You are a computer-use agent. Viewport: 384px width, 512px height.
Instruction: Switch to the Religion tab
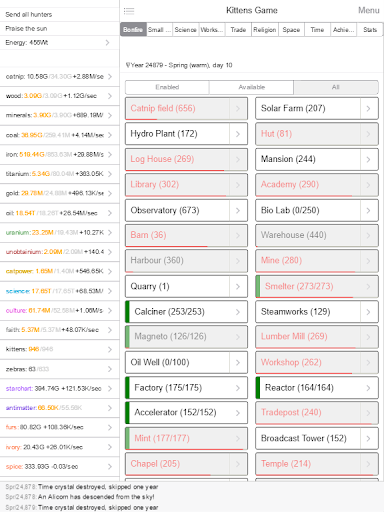click(265, 30)
